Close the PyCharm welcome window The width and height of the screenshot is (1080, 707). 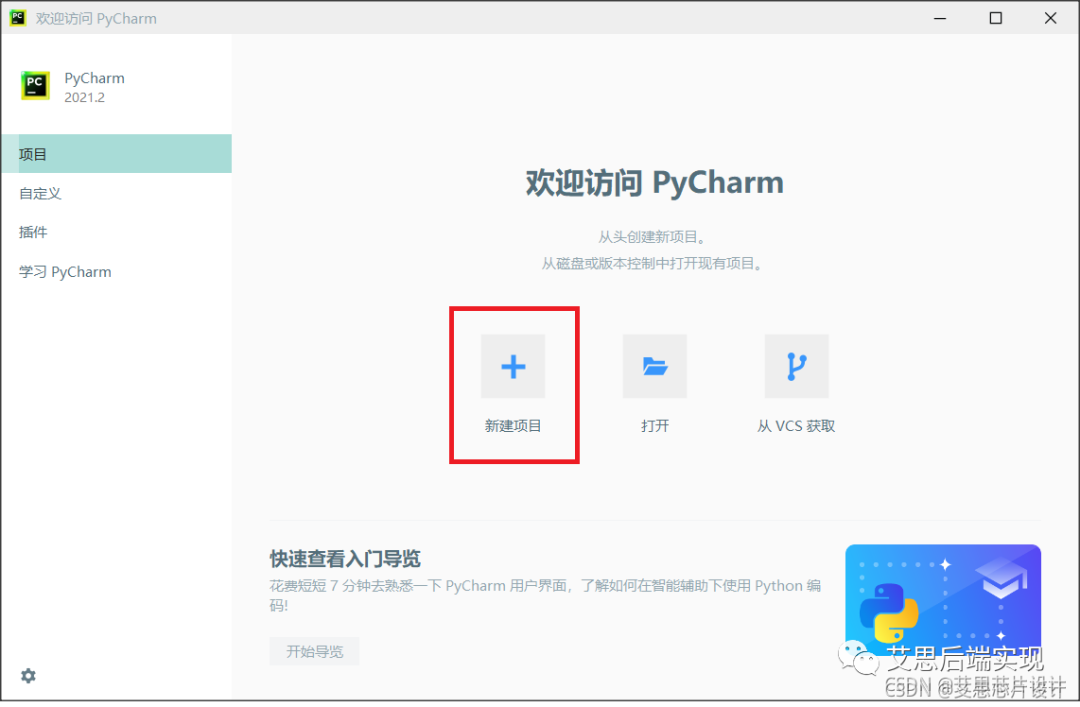click(1050, 18)
